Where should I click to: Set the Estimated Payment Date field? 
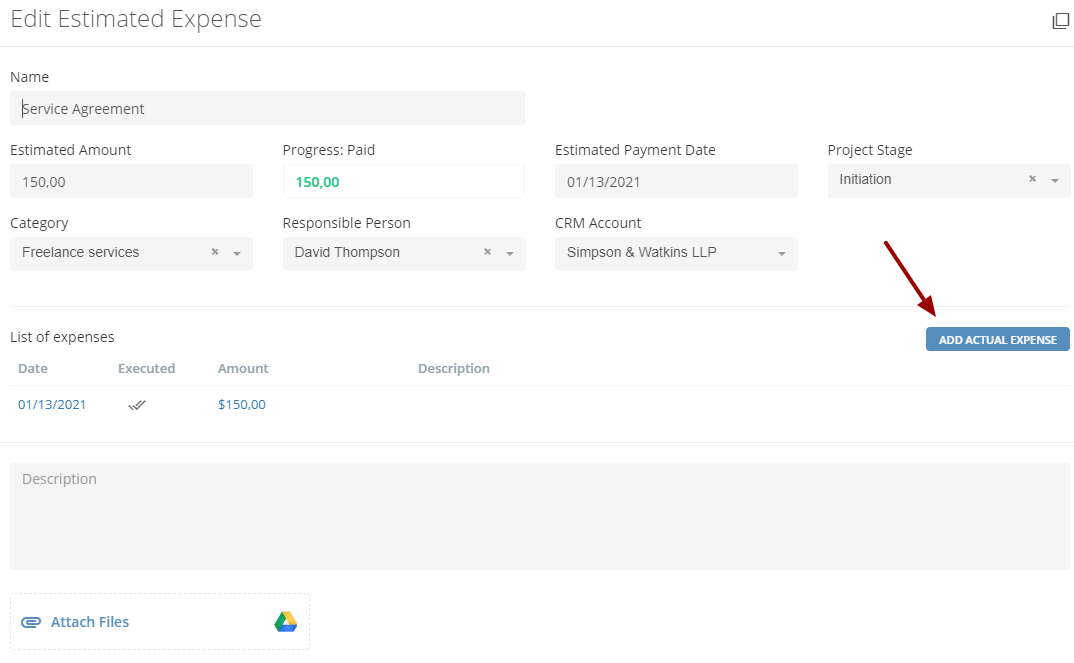pos(676,182)
